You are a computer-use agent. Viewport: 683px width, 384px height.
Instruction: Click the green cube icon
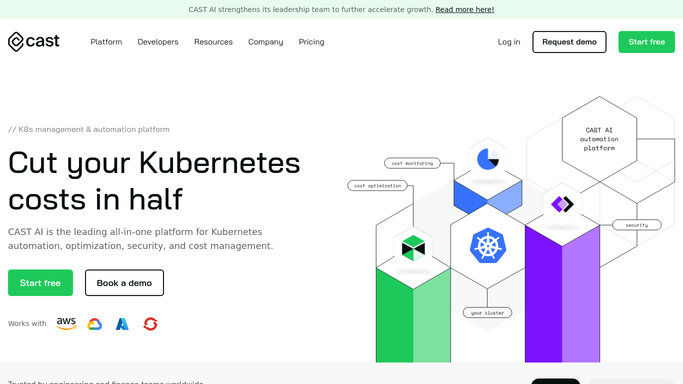pyautogui.click(x=413, y=248)
